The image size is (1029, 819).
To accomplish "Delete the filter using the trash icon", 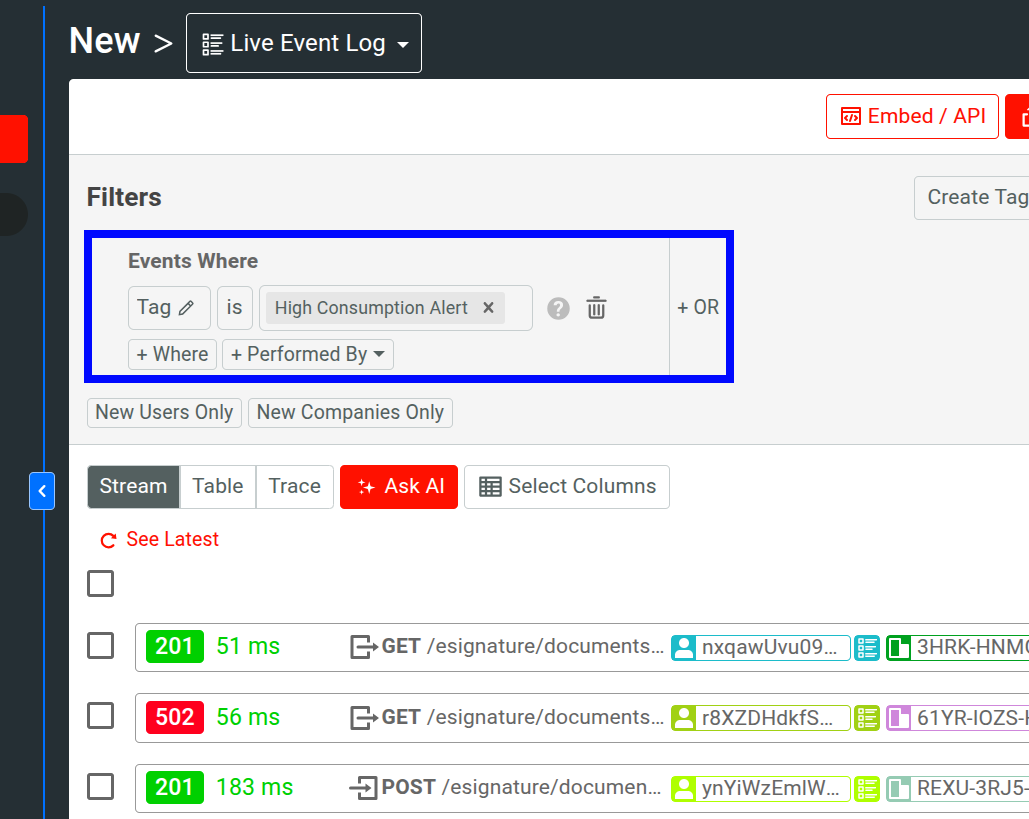I will tap(596, 308).
